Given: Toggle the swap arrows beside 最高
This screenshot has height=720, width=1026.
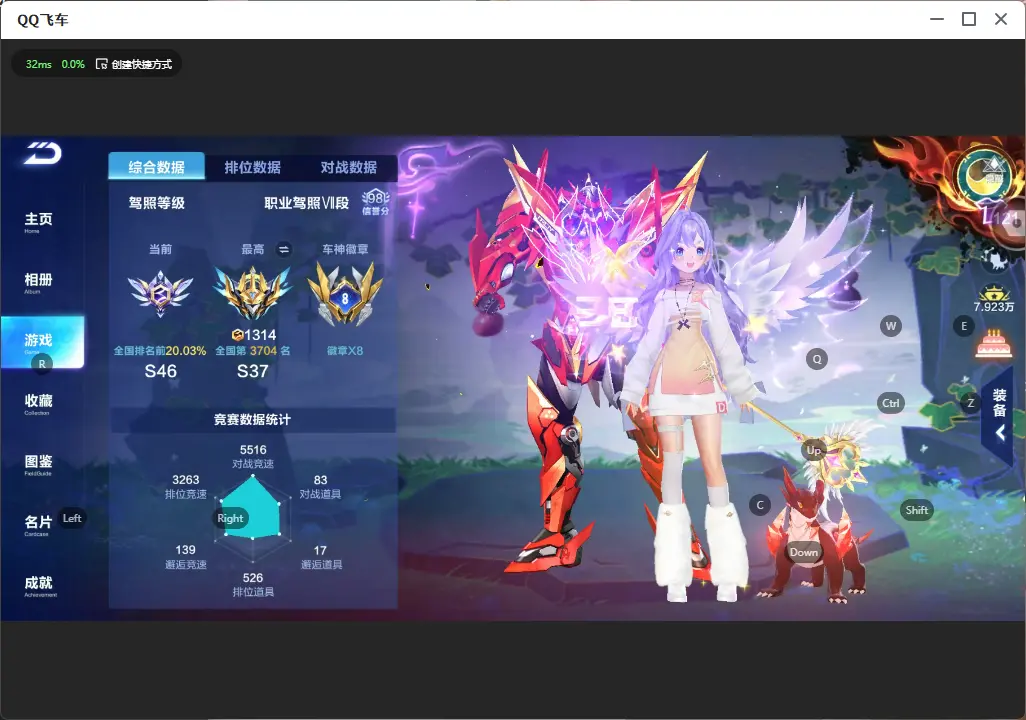Looking at the screenshot, I should 284,249.
